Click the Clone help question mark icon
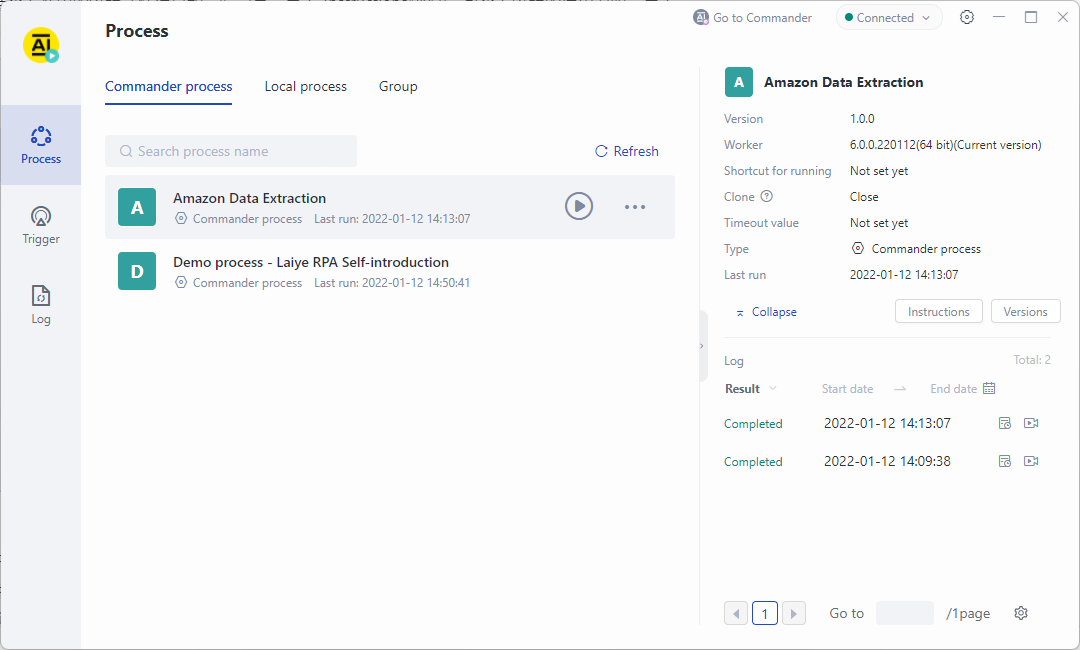 pyautogui.click(x=767, y=197)
